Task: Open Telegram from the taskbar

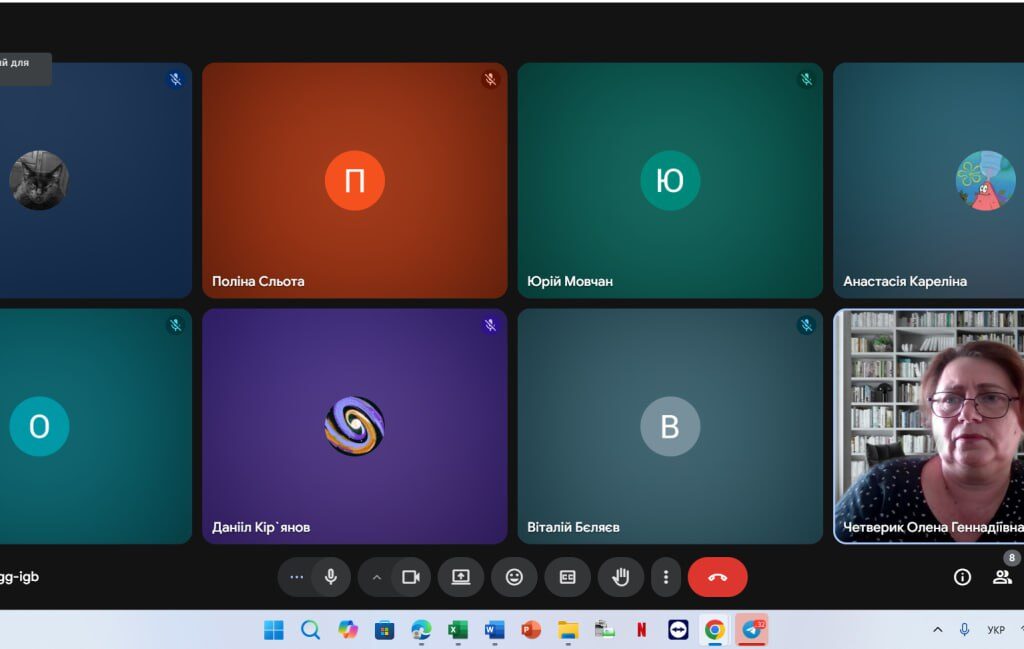Action: tap(752, 630)
